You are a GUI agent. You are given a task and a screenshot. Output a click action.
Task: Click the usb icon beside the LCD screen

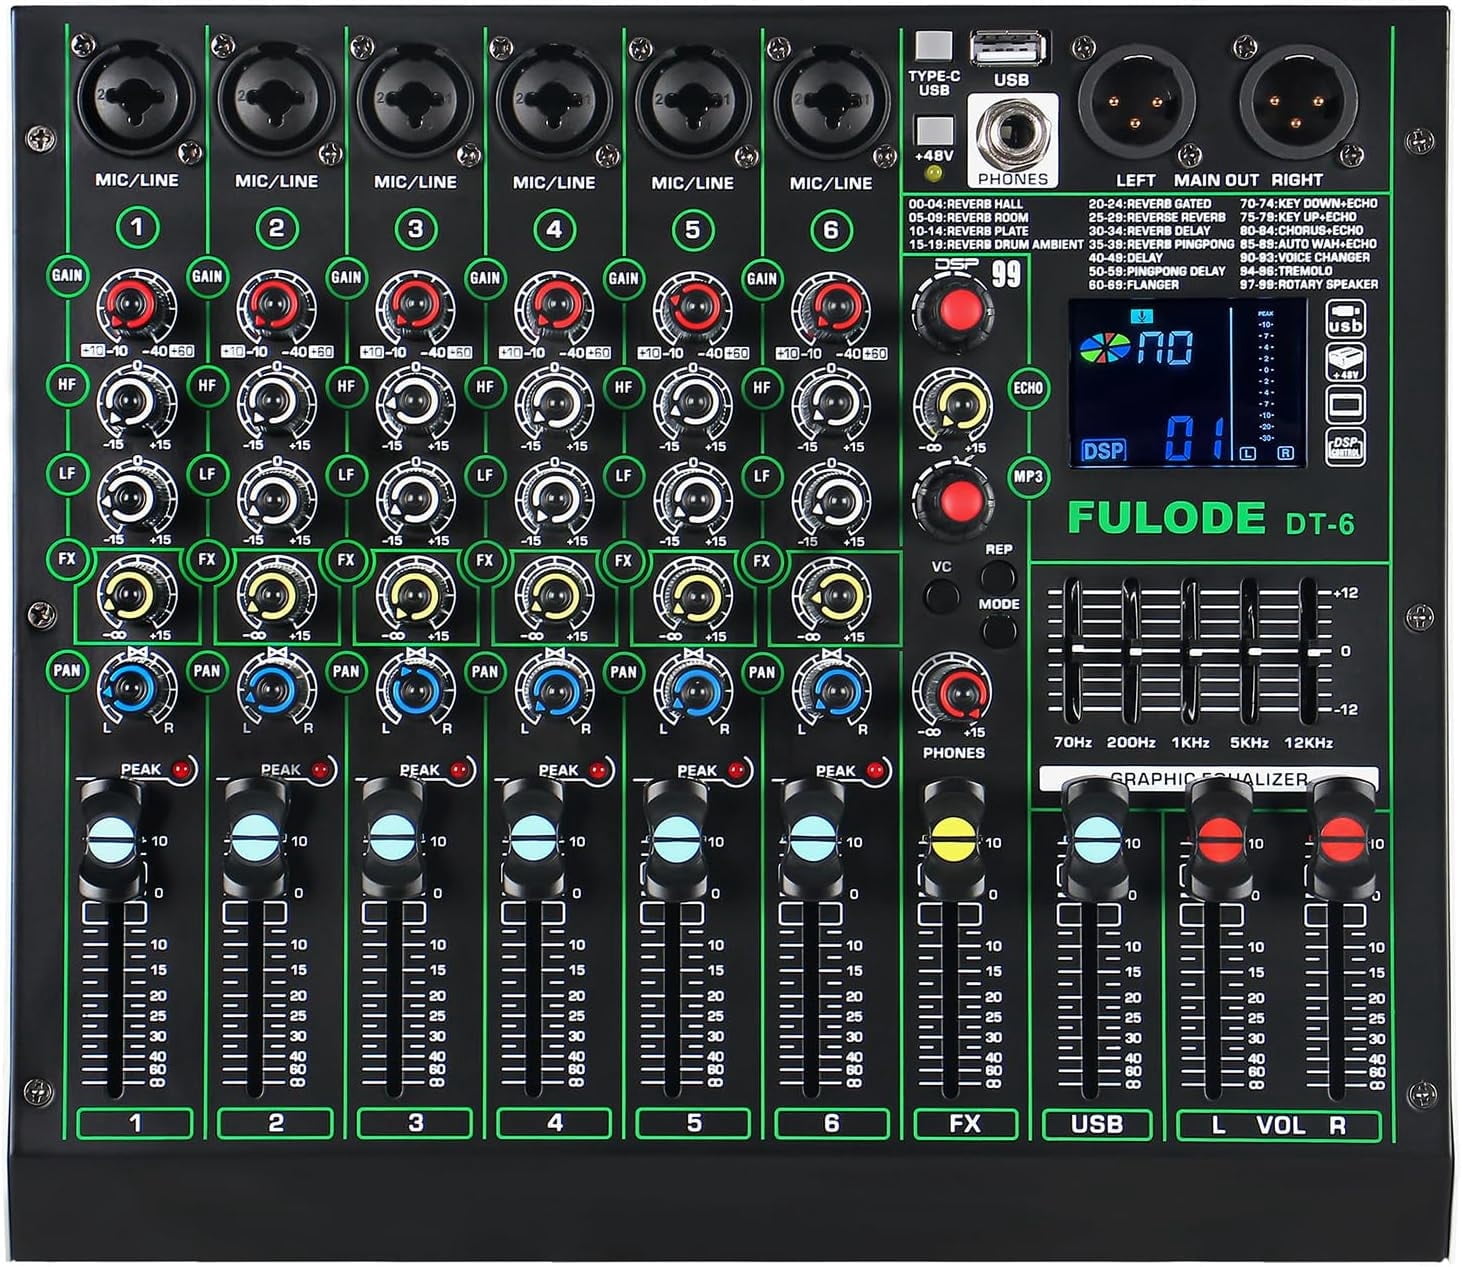[1345, 320]
